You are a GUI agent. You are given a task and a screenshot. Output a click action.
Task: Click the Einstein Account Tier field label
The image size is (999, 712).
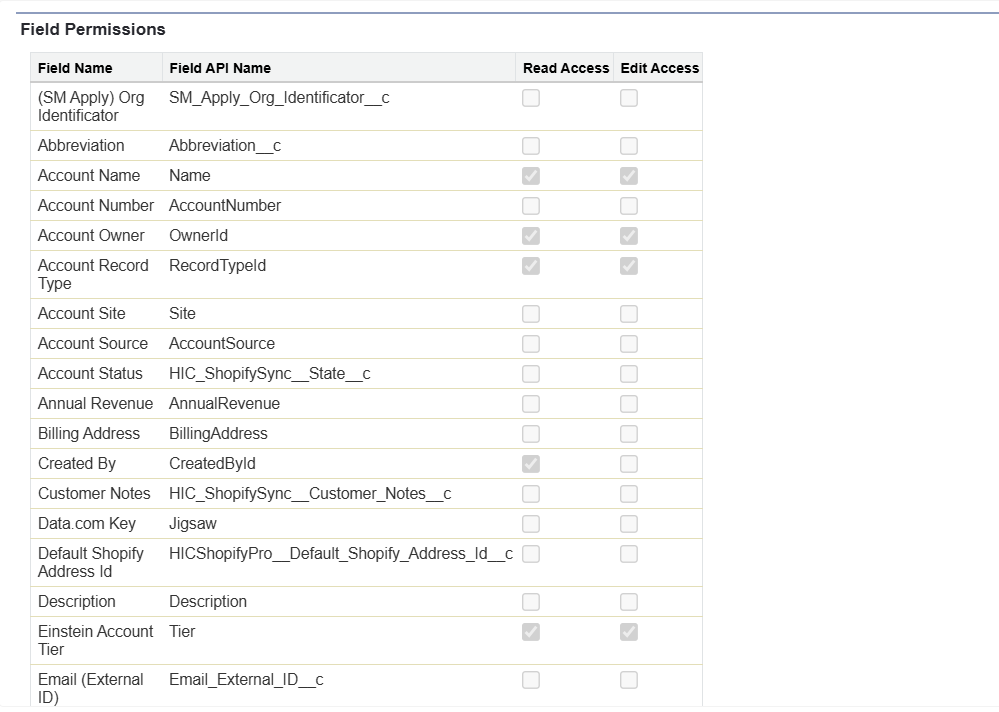pyautogui.click(x=96, y=641)
